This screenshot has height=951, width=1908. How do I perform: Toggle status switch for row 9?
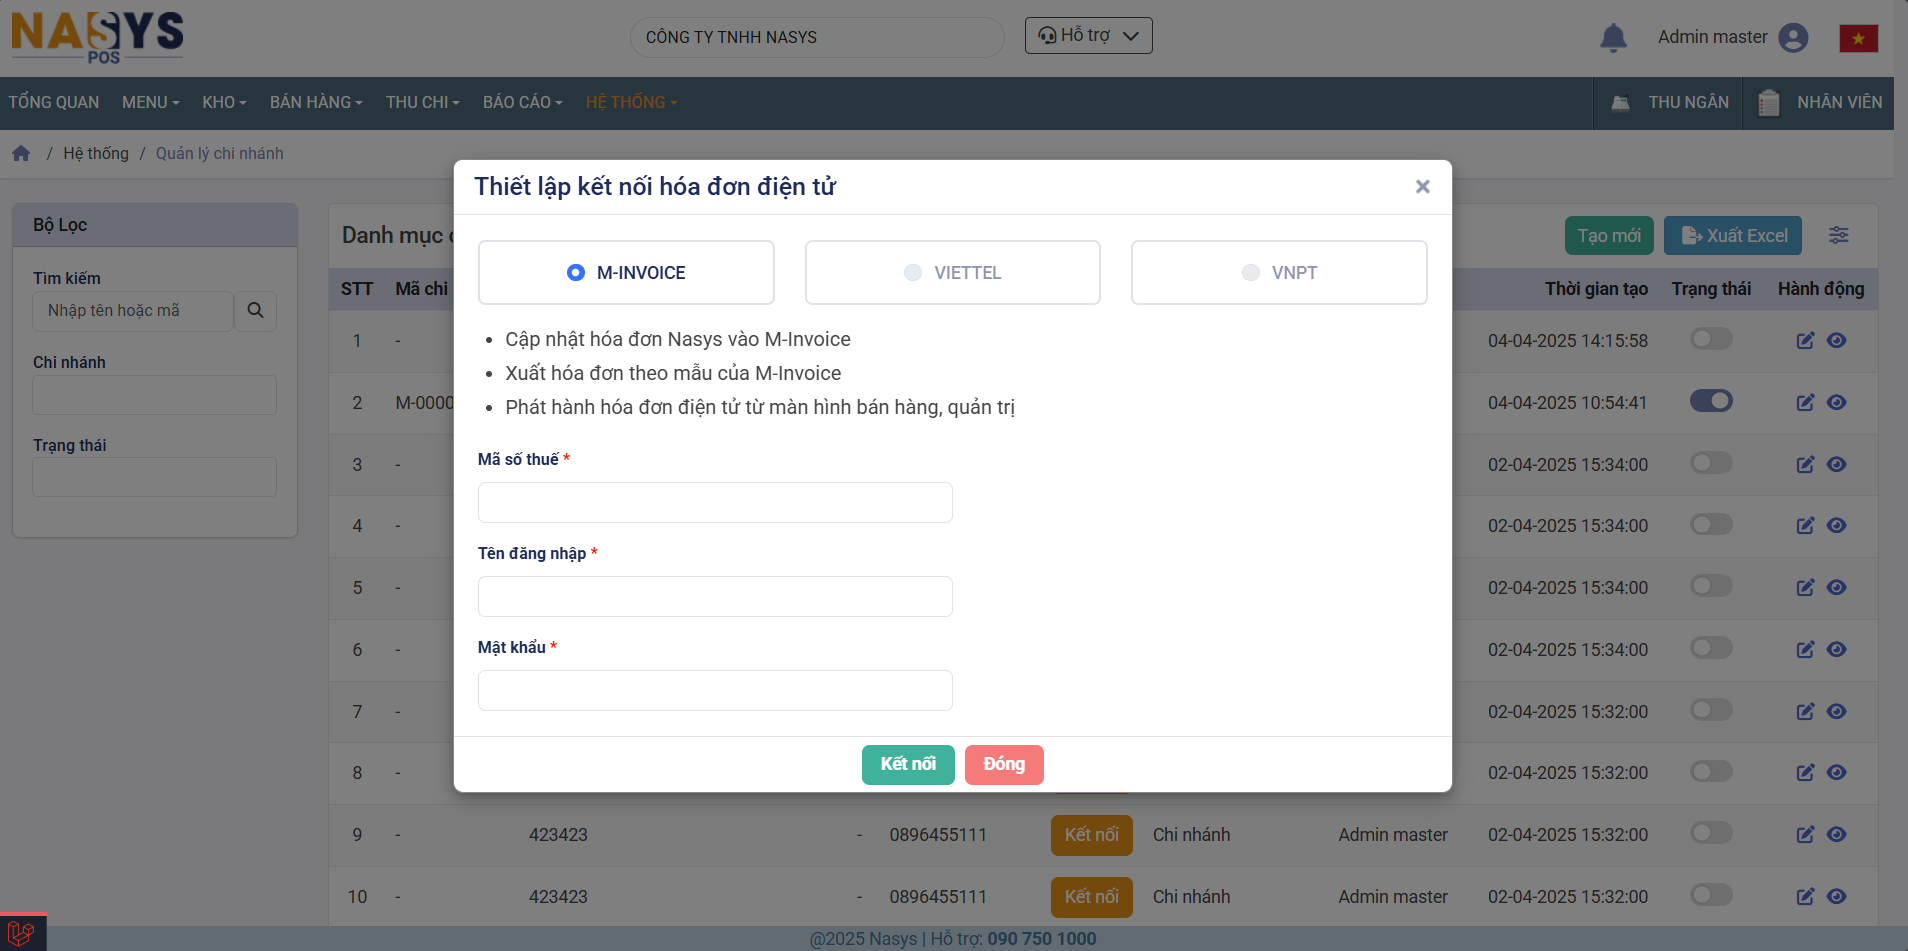1711,833
